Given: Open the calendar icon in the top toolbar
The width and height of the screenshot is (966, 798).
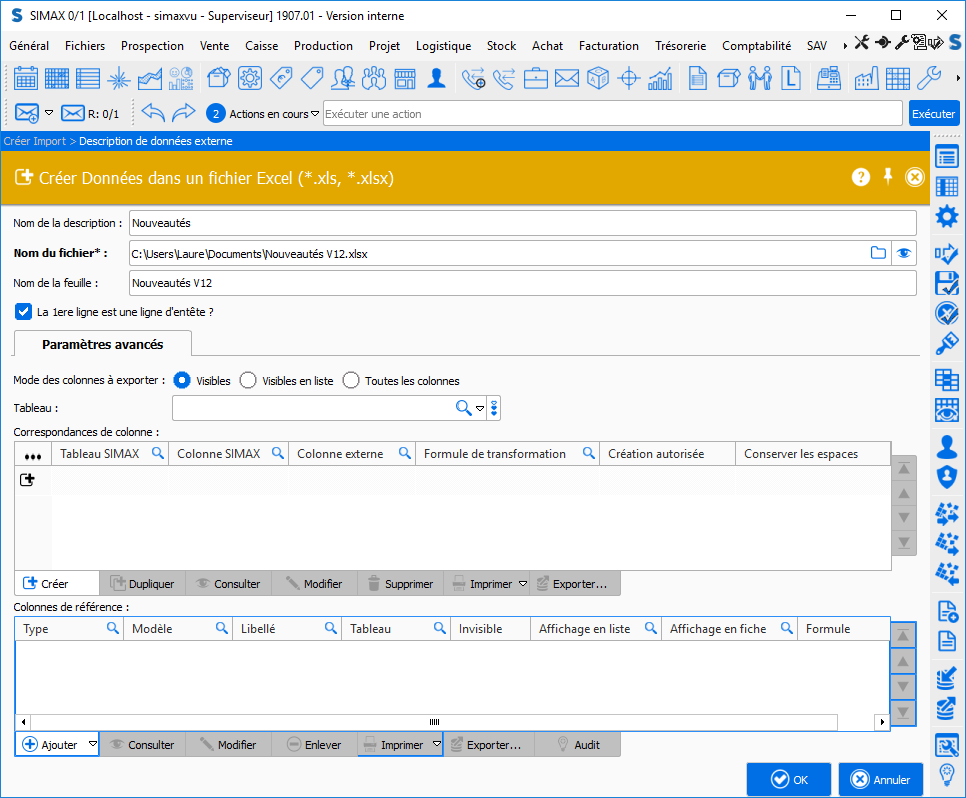Looking at the screenshot, I should pos(26,78).
